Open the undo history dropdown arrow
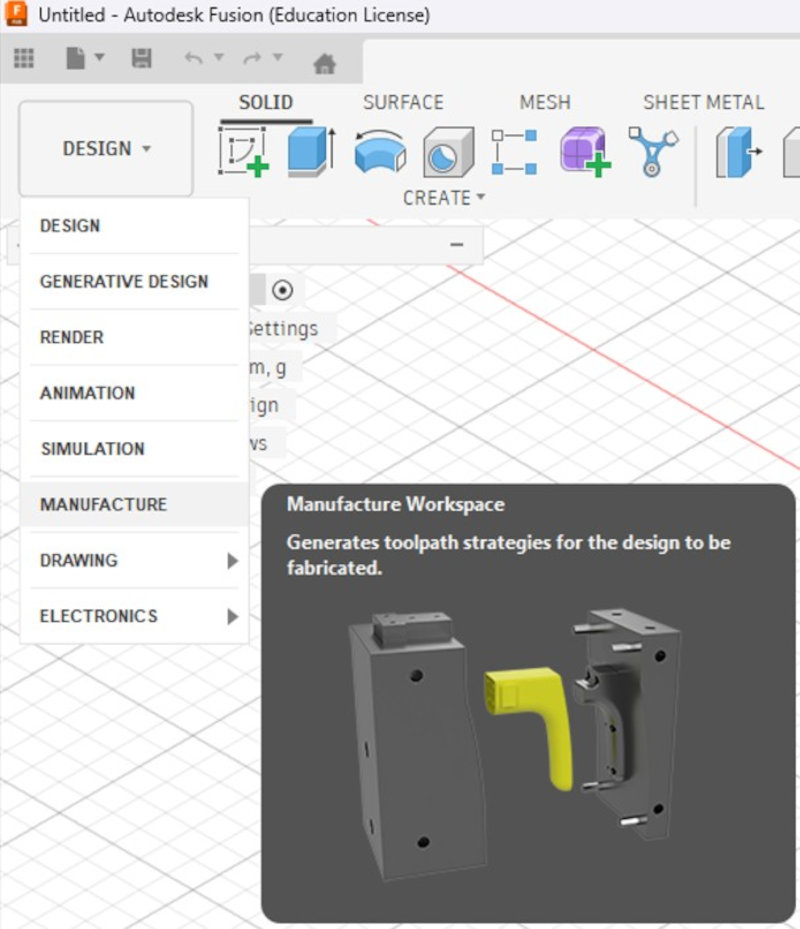This screenshot has width=800, height=929. point(219,57)
